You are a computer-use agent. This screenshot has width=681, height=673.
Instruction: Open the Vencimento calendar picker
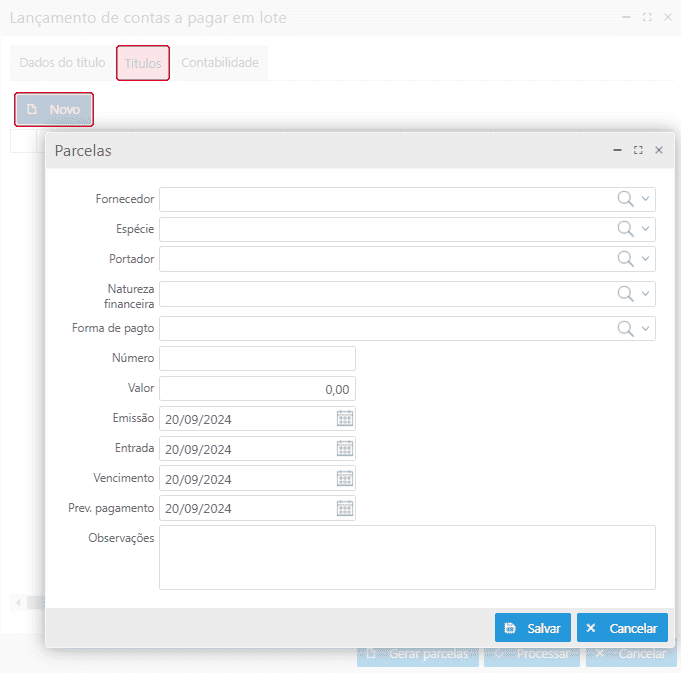345,478
